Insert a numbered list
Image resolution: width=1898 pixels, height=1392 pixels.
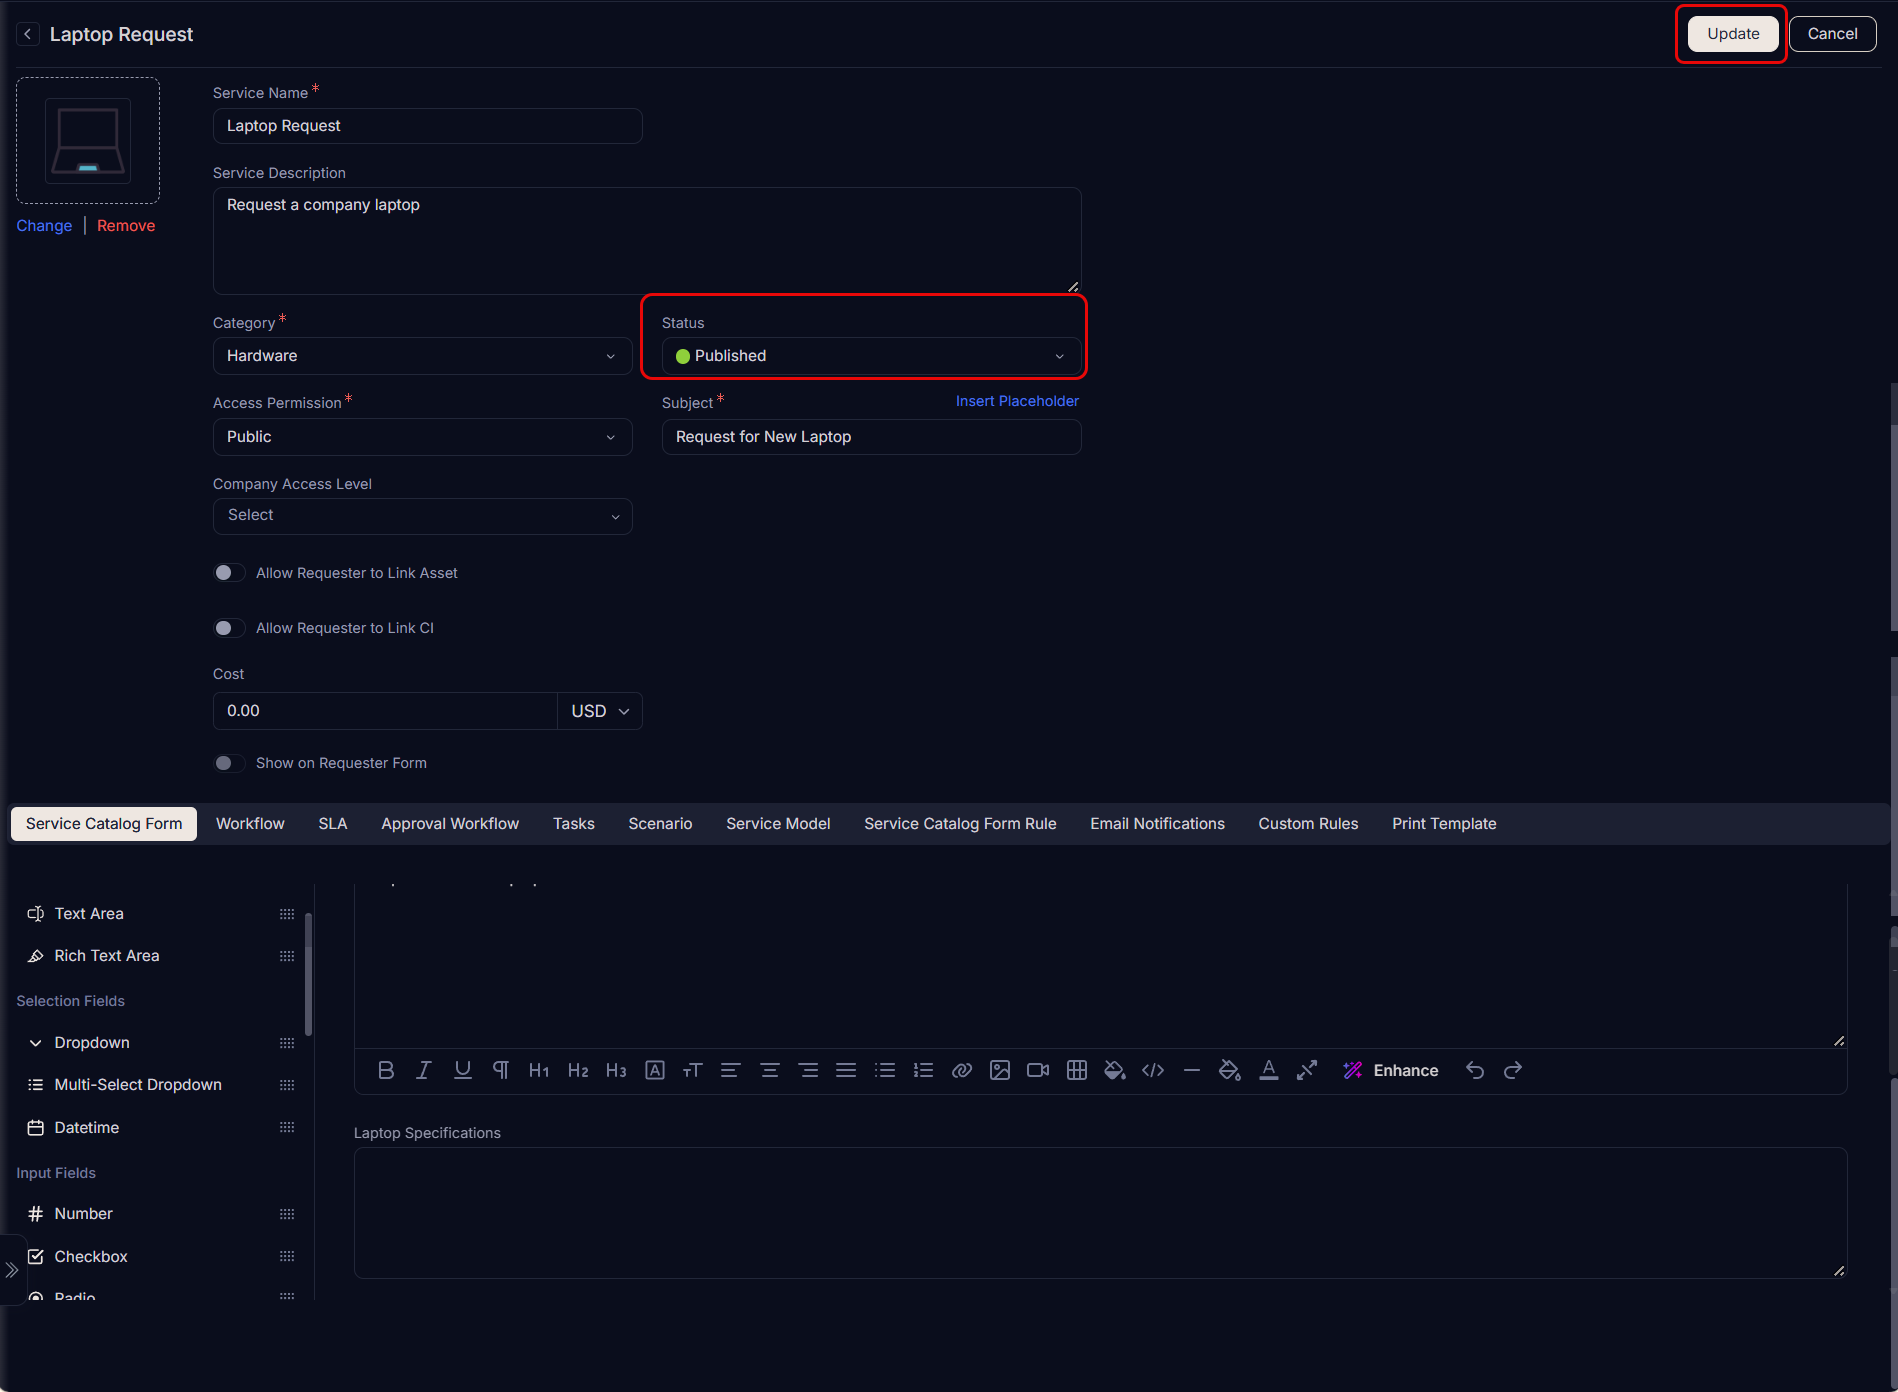924,1070
